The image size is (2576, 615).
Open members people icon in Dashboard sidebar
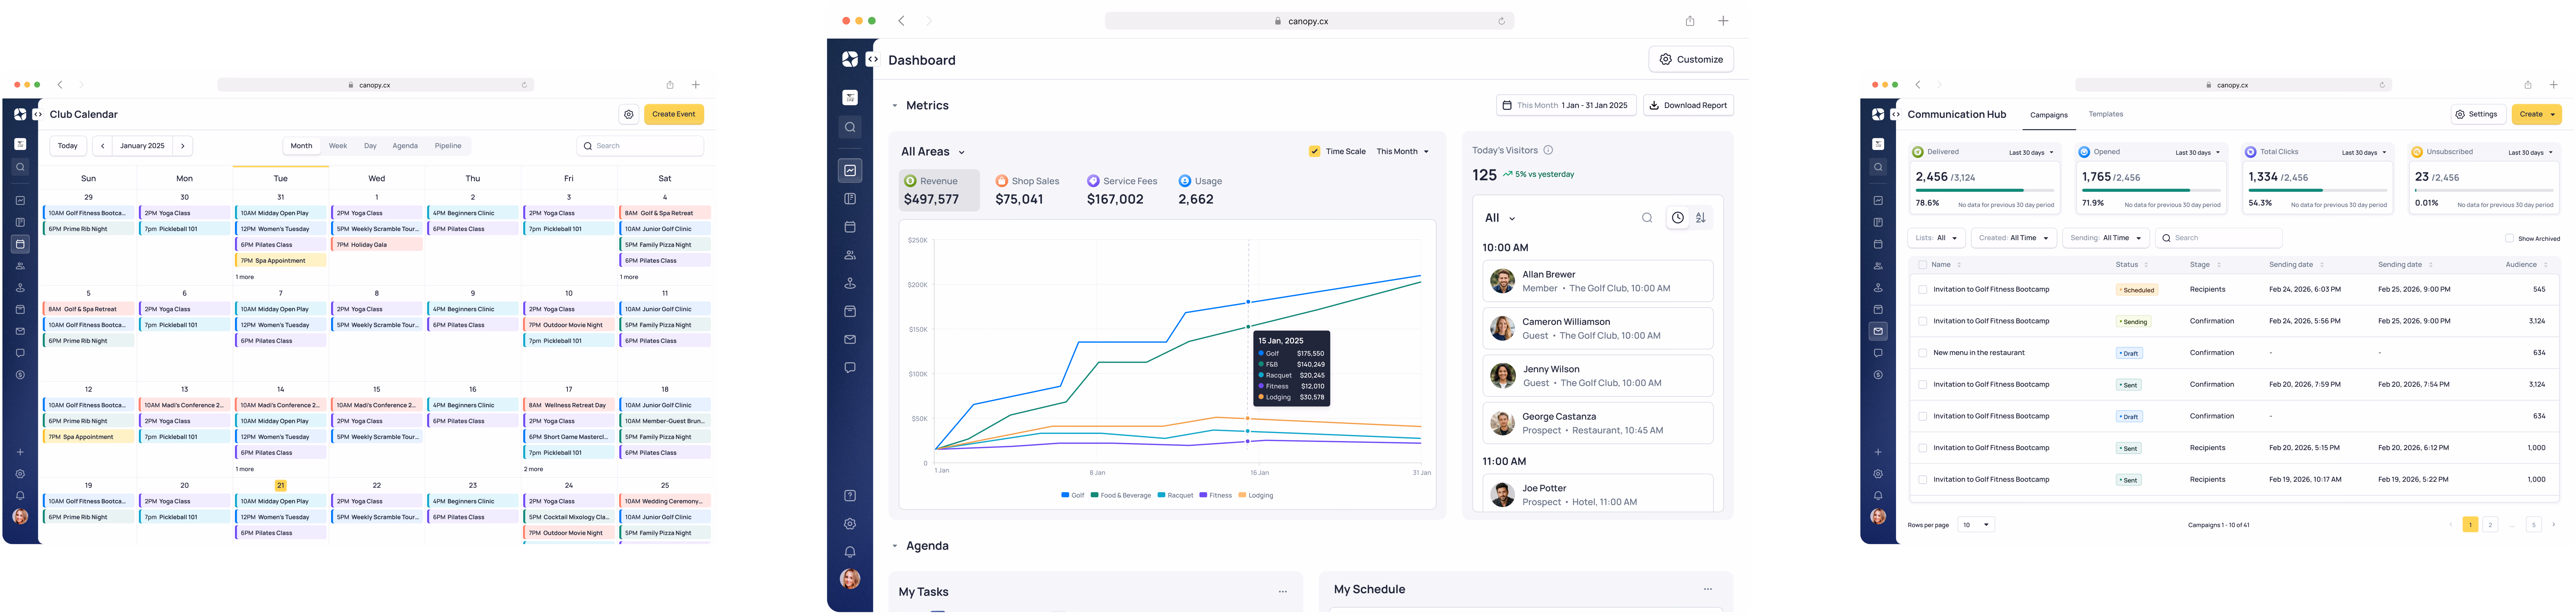850,255
